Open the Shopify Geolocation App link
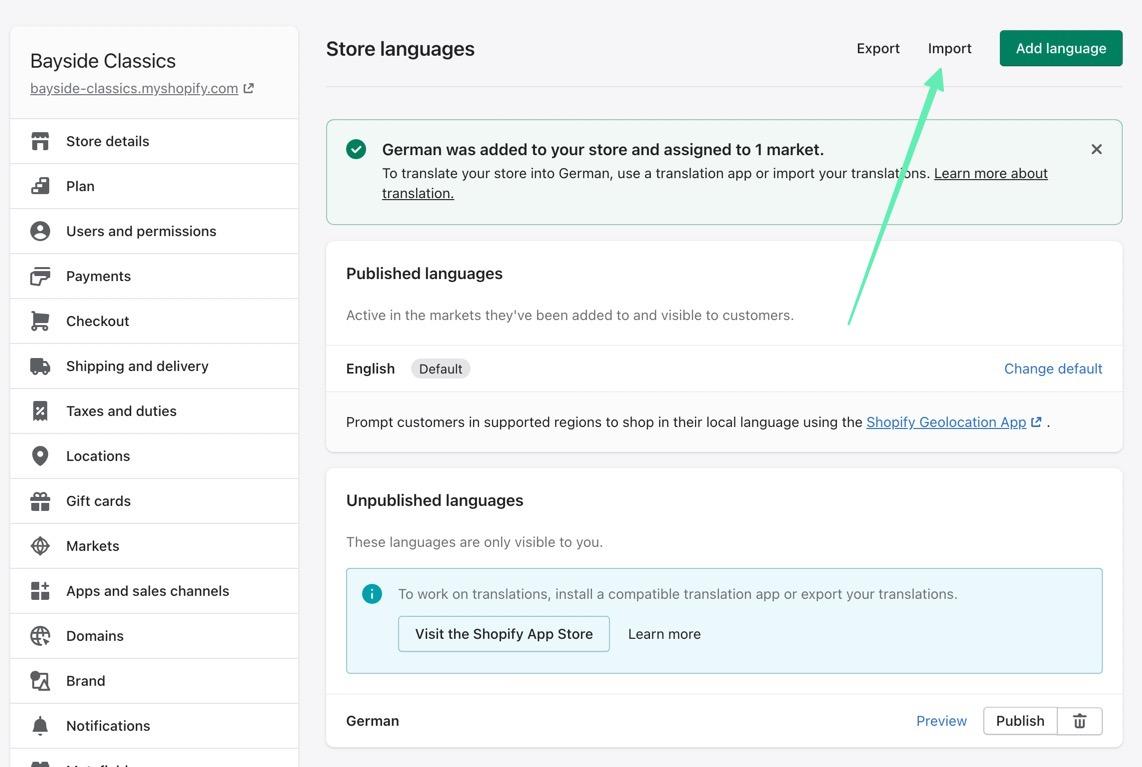1142x767 pixels. (x=946, y=422)
